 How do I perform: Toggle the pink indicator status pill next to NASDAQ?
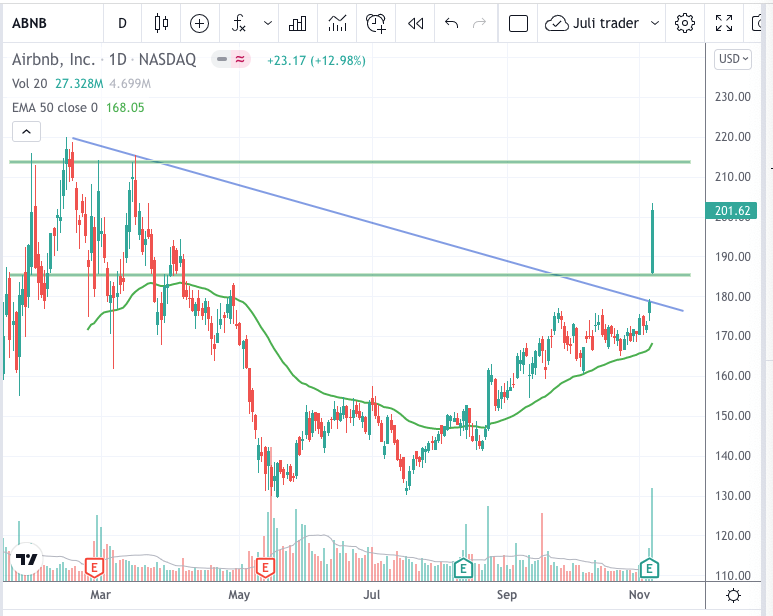tap(240, 60)
